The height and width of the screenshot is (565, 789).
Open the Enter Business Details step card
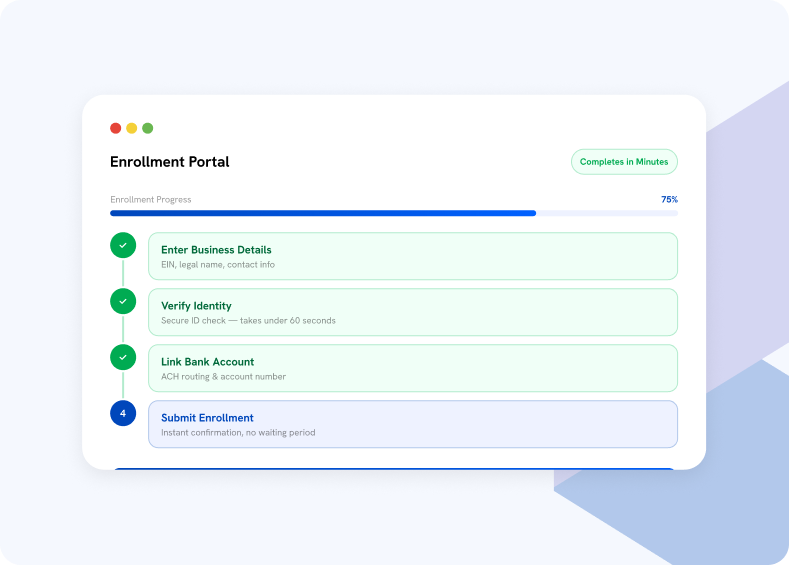[x=413, y=256]
